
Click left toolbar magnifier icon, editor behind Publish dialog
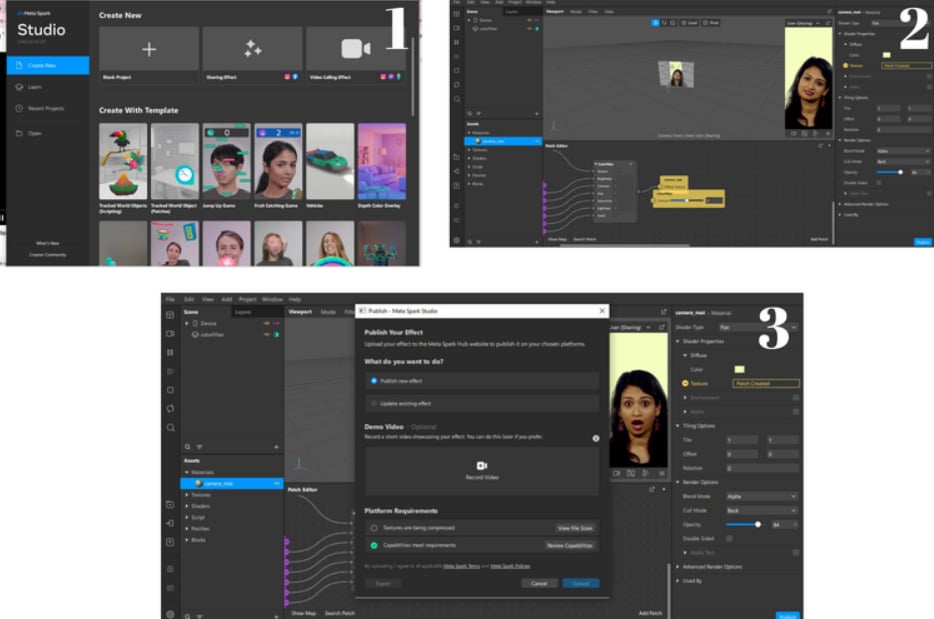click(x=170, y=428)
